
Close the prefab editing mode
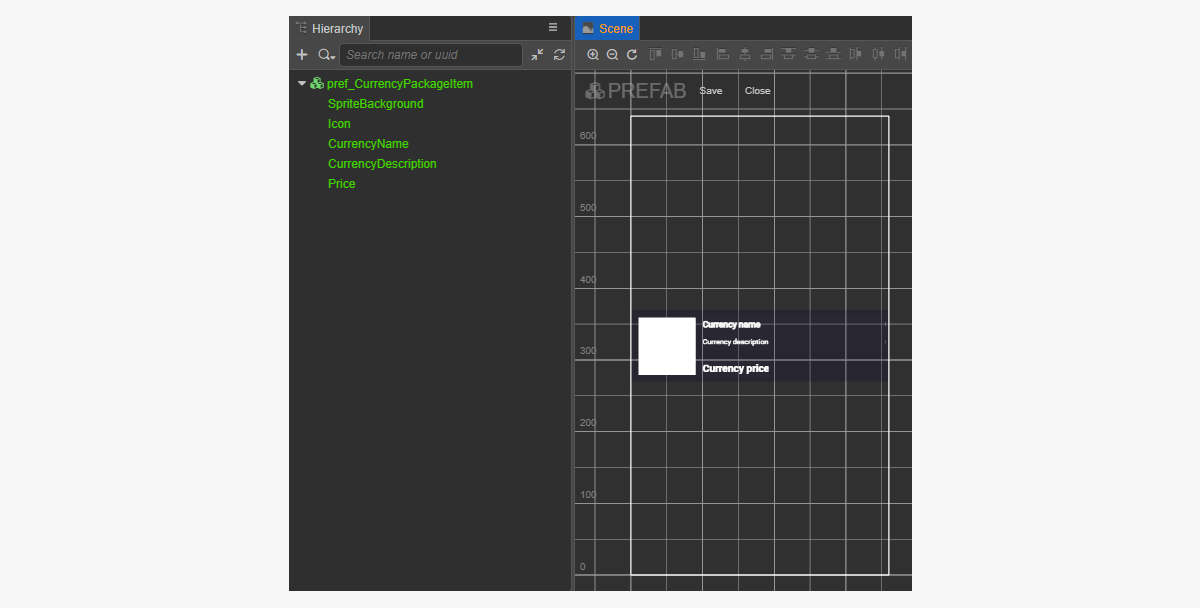[x=757, y=91]
